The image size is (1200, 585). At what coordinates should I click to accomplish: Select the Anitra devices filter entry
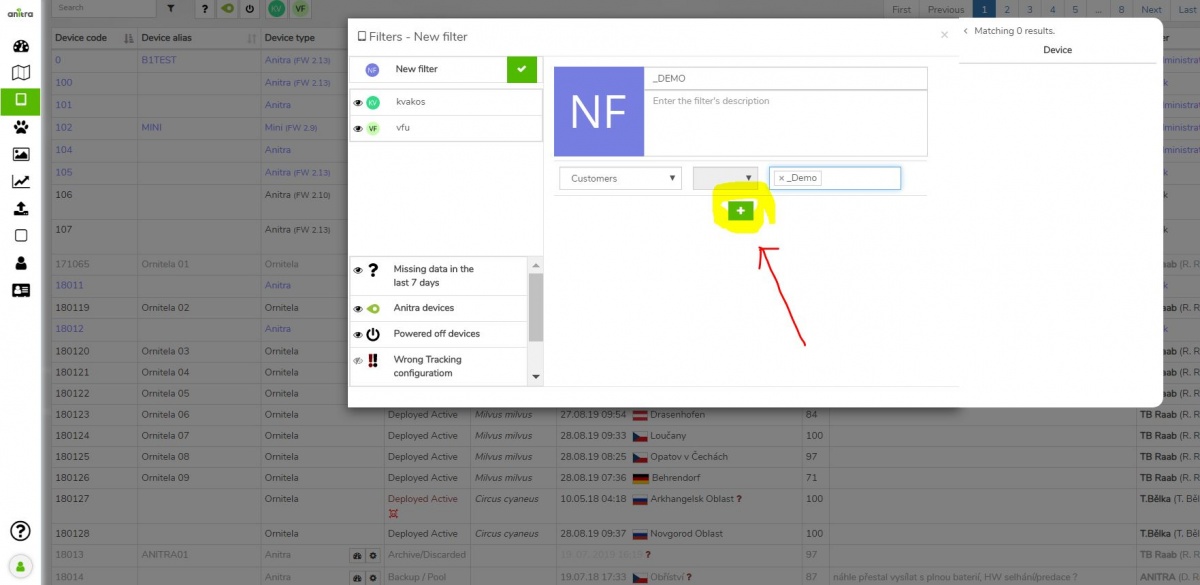[x=423, y=308]
